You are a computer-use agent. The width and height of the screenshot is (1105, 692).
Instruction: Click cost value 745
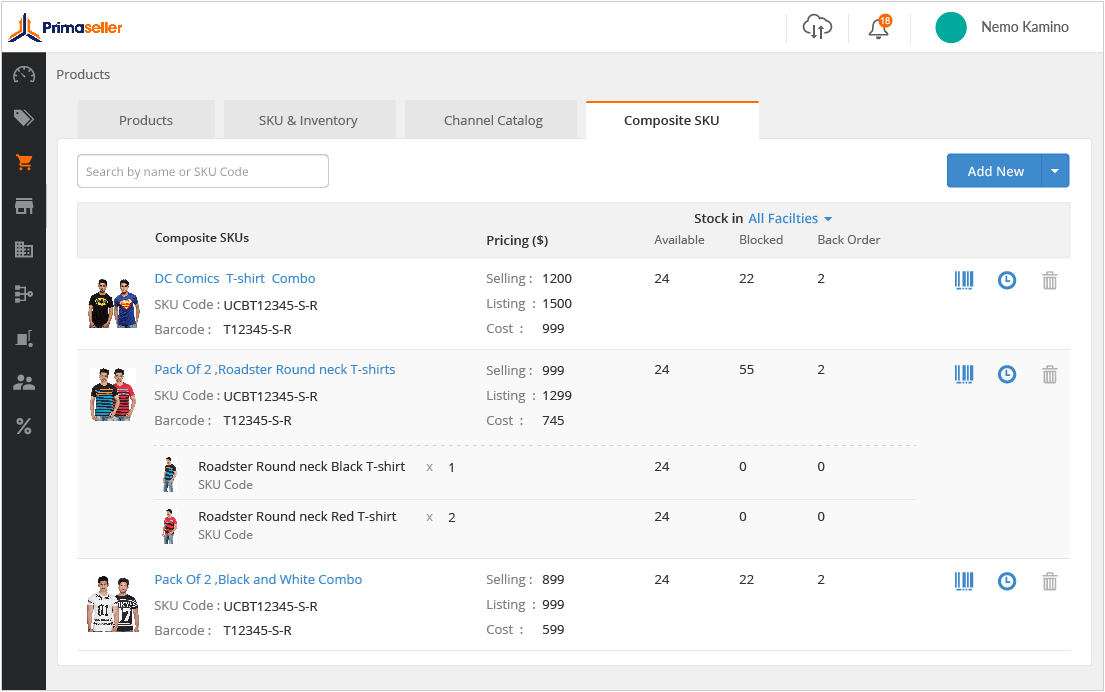point(553,421)
